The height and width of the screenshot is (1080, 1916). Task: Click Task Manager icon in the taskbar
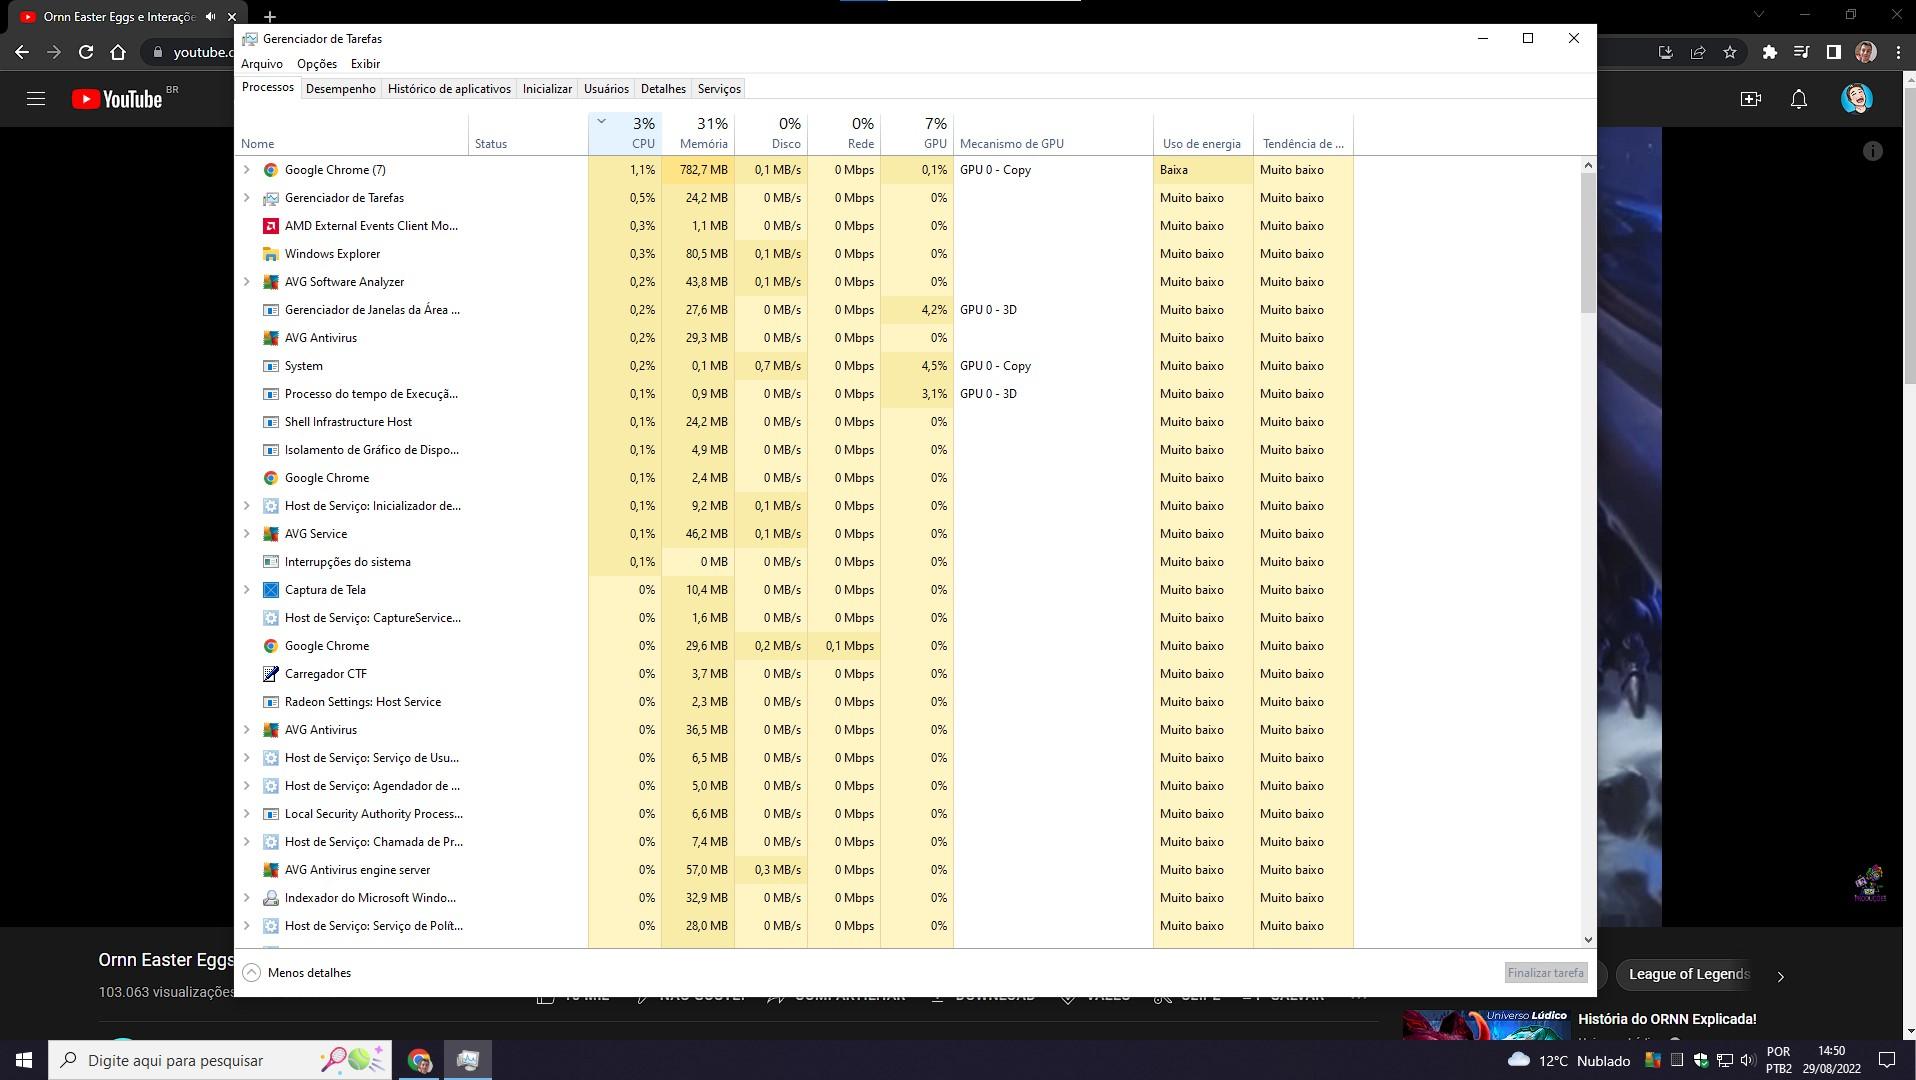467,1060
